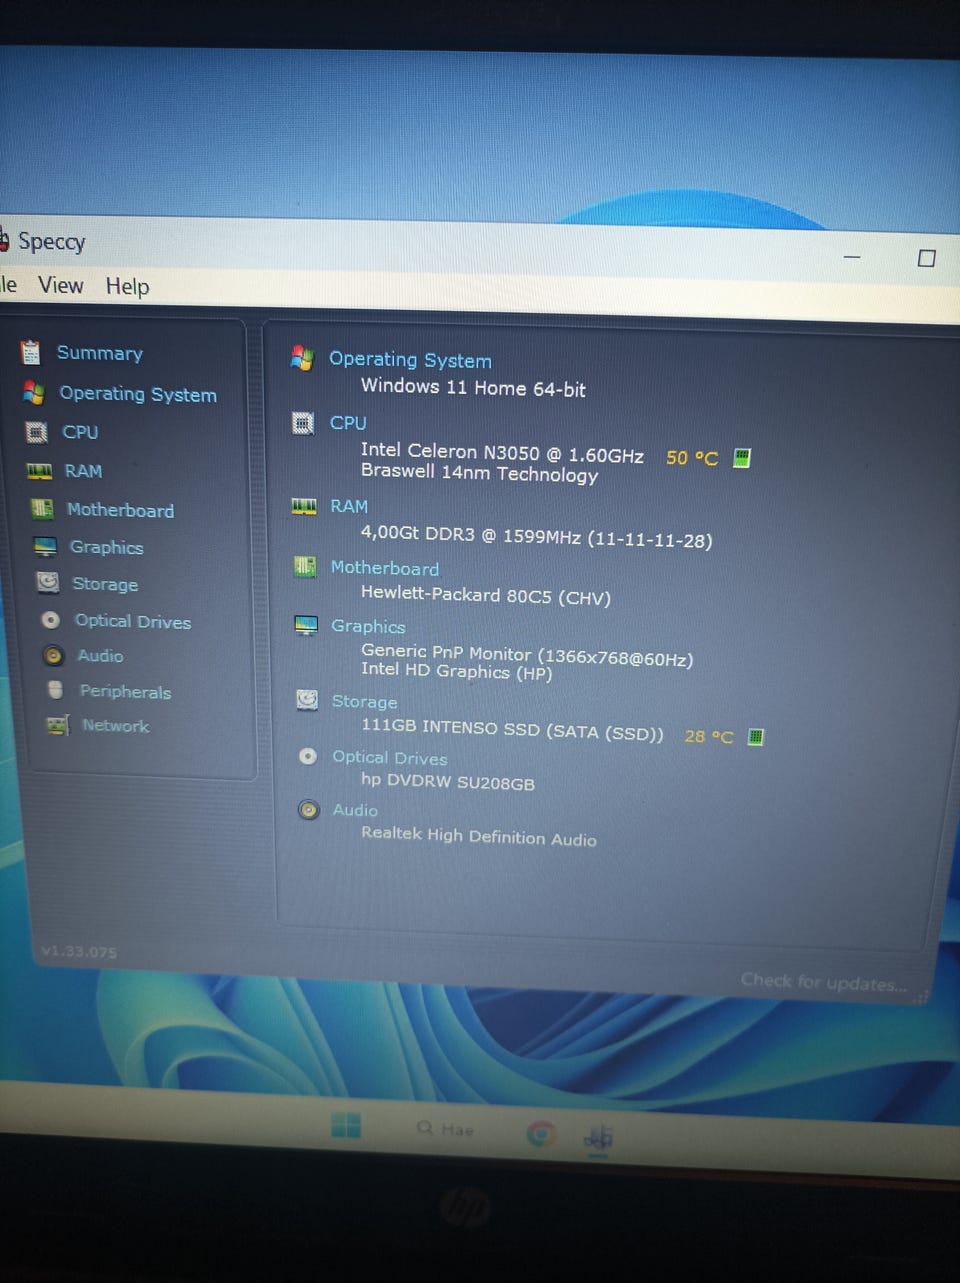Click the Storage icon in summary panel
Image resolution: width=960 pixels, height=1283 pixels.
click(x=307, y=699)
